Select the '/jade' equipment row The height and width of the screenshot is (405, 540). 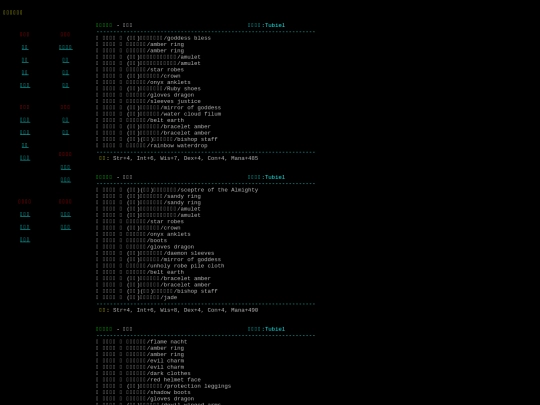136,297
